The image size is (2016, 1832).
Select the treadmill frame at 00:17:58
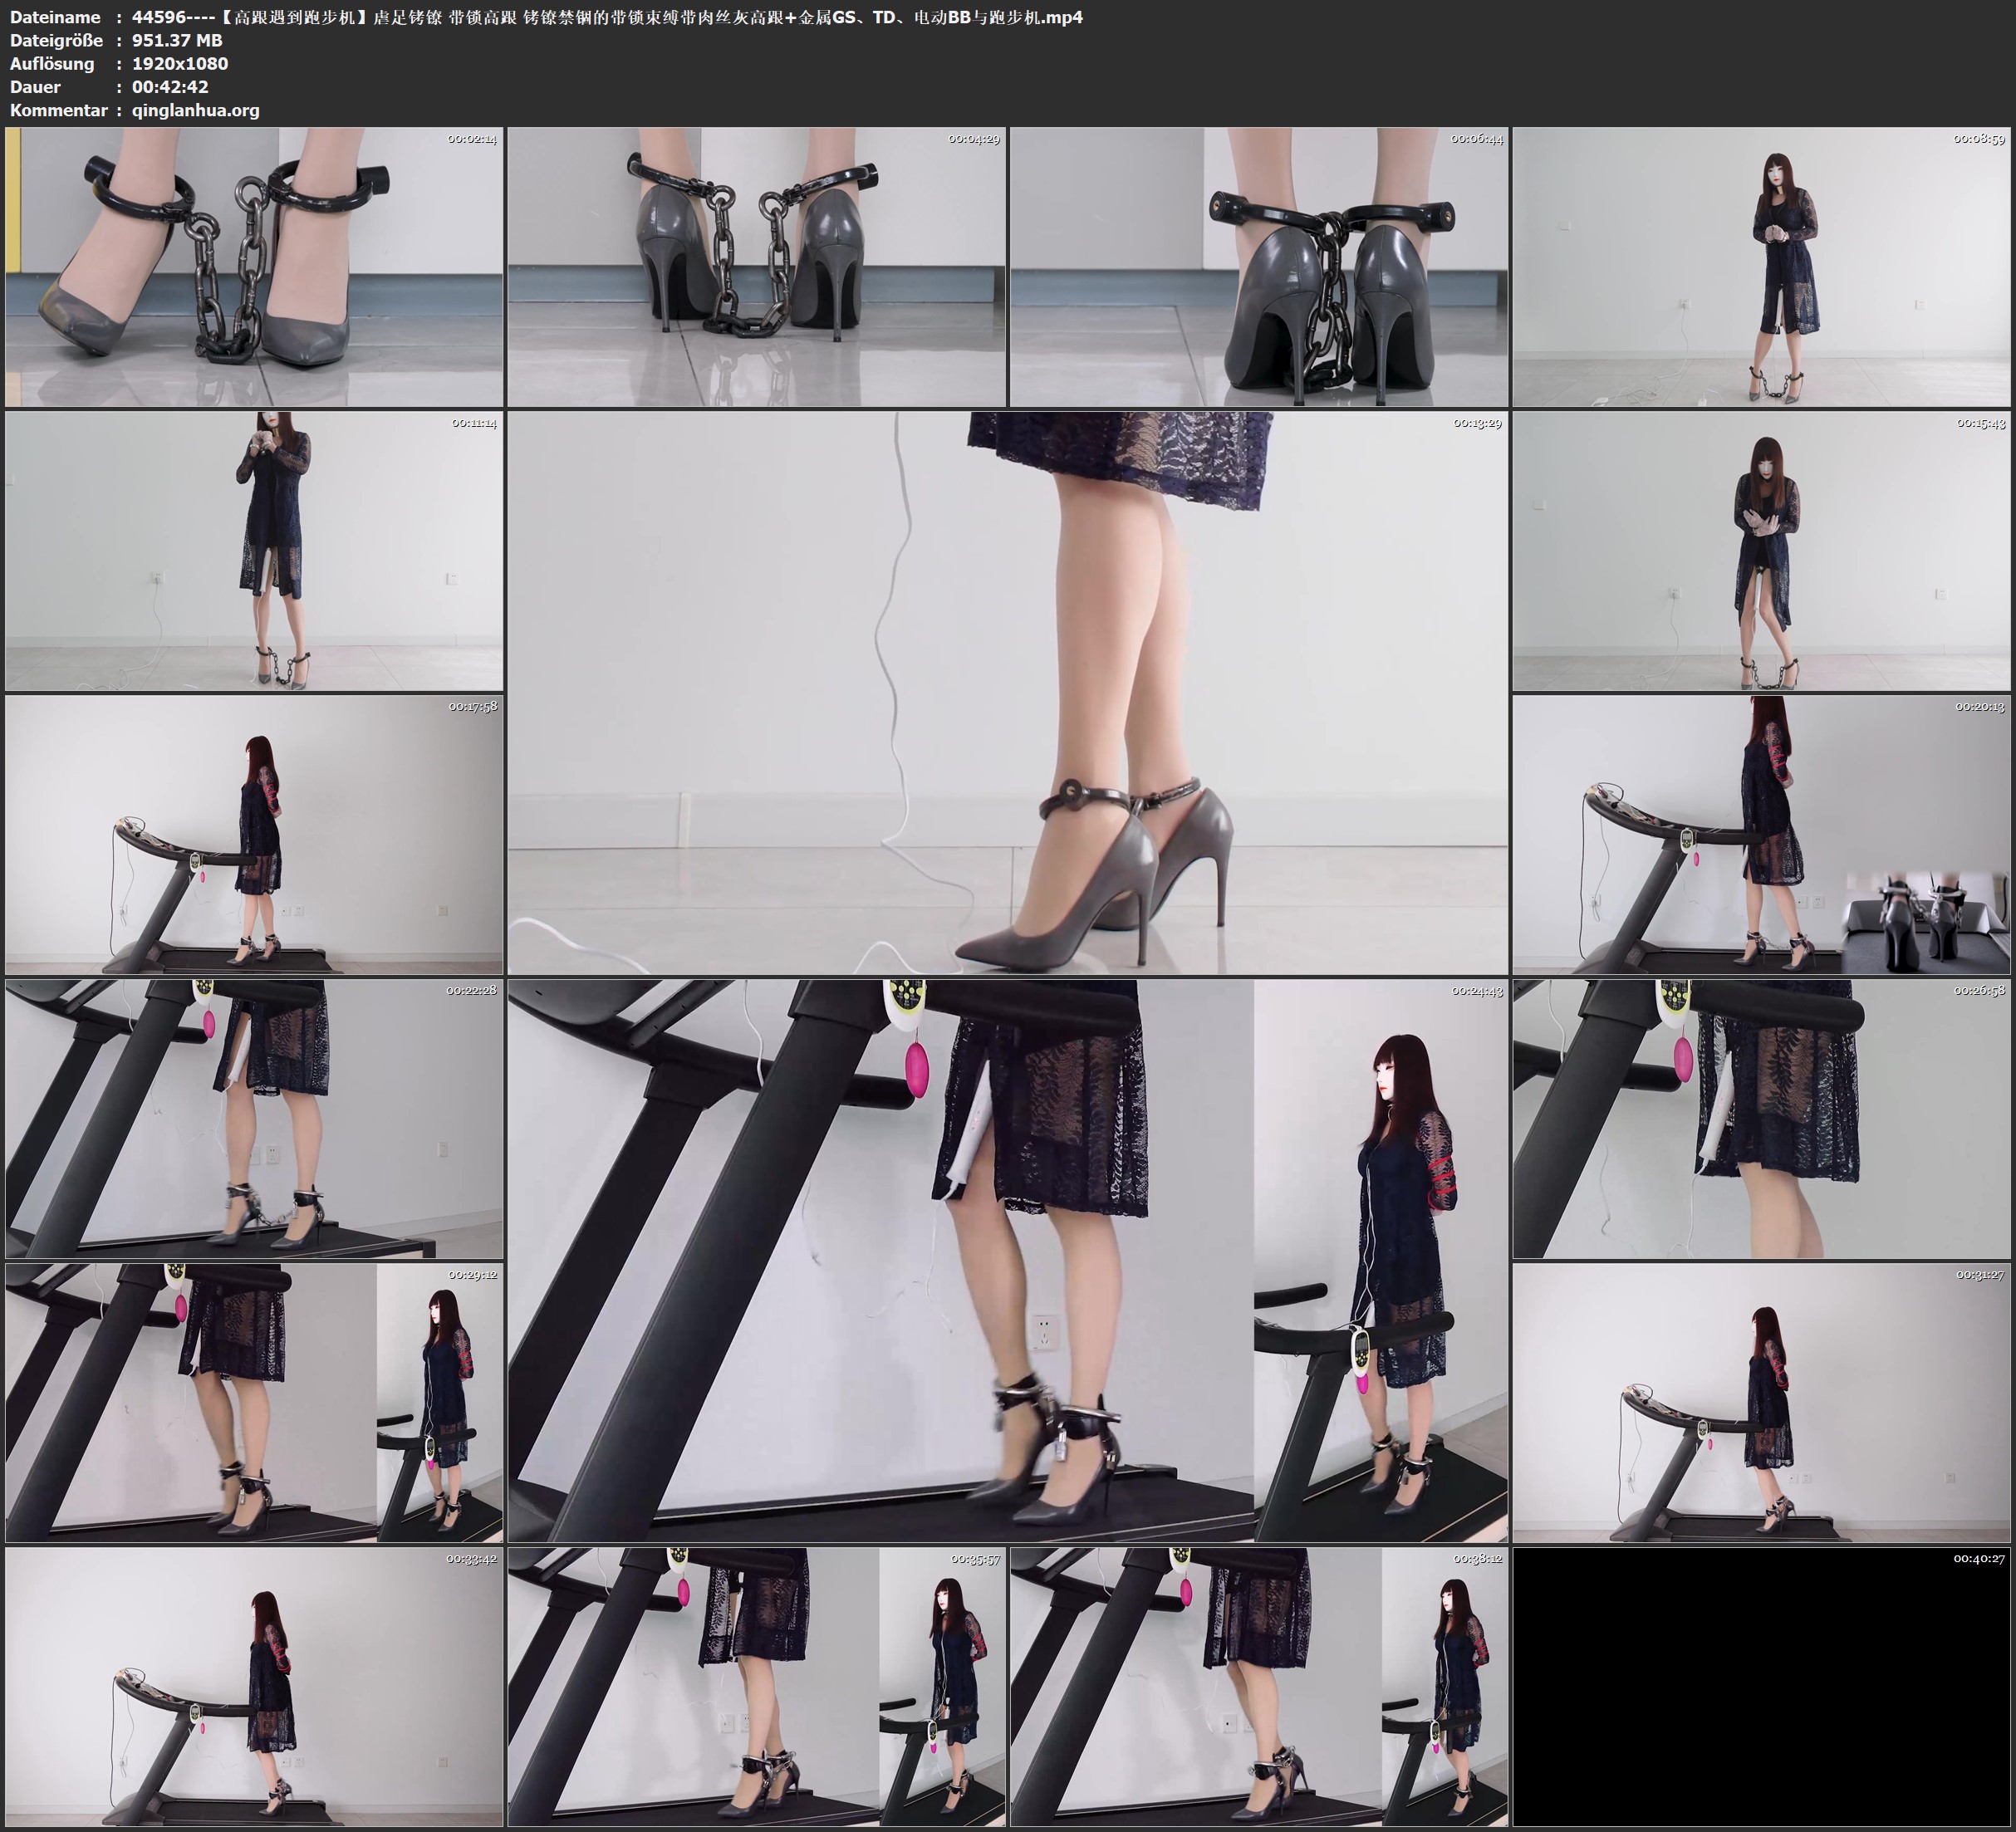254,835
